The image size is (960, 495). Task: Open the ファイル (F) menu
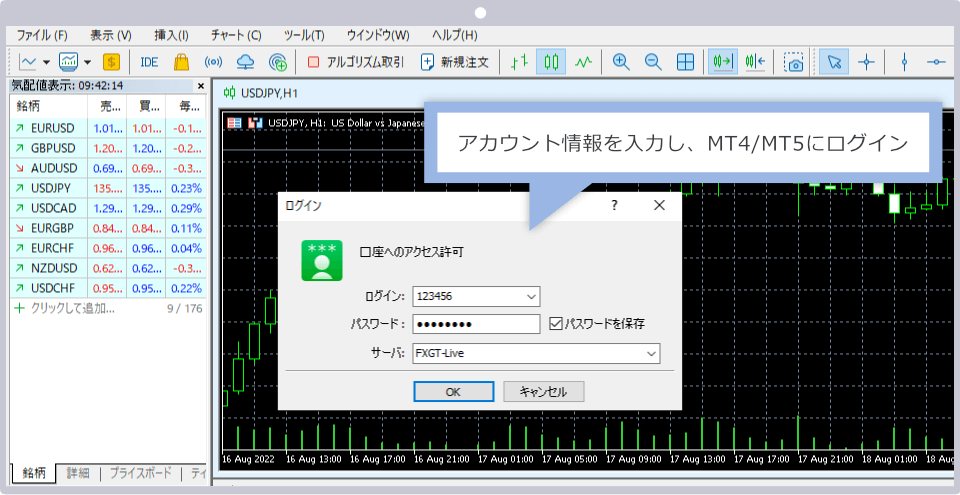[42, 35]
